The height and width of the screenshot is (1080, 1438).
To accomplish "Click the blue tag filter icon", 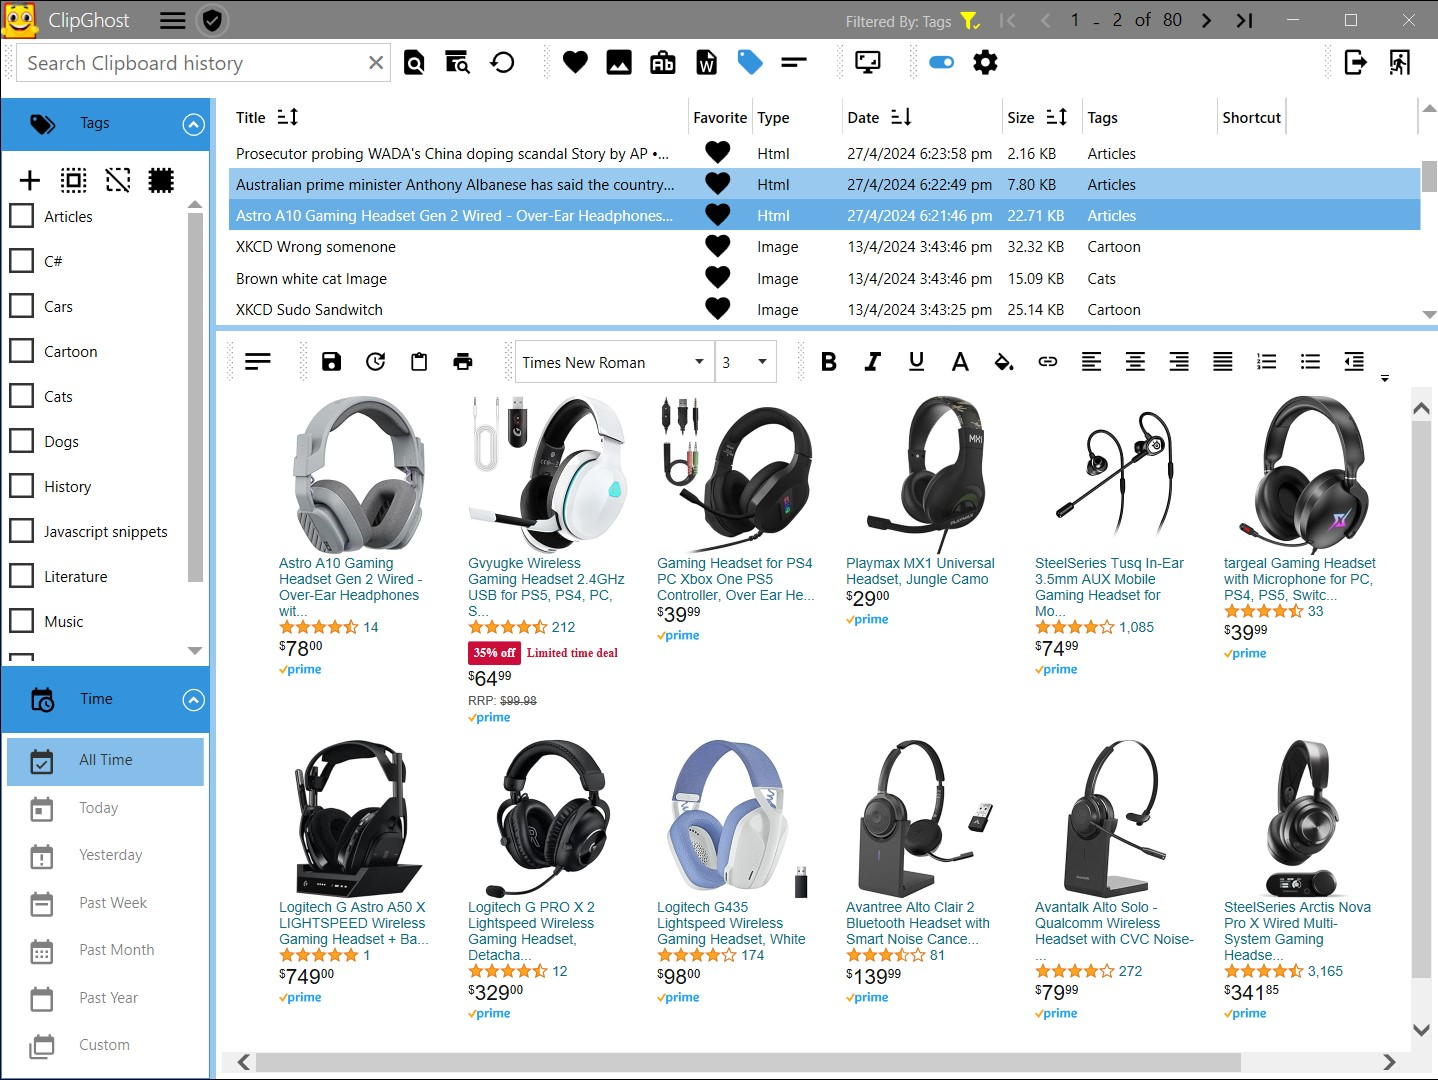I will [x=750, y=63].
